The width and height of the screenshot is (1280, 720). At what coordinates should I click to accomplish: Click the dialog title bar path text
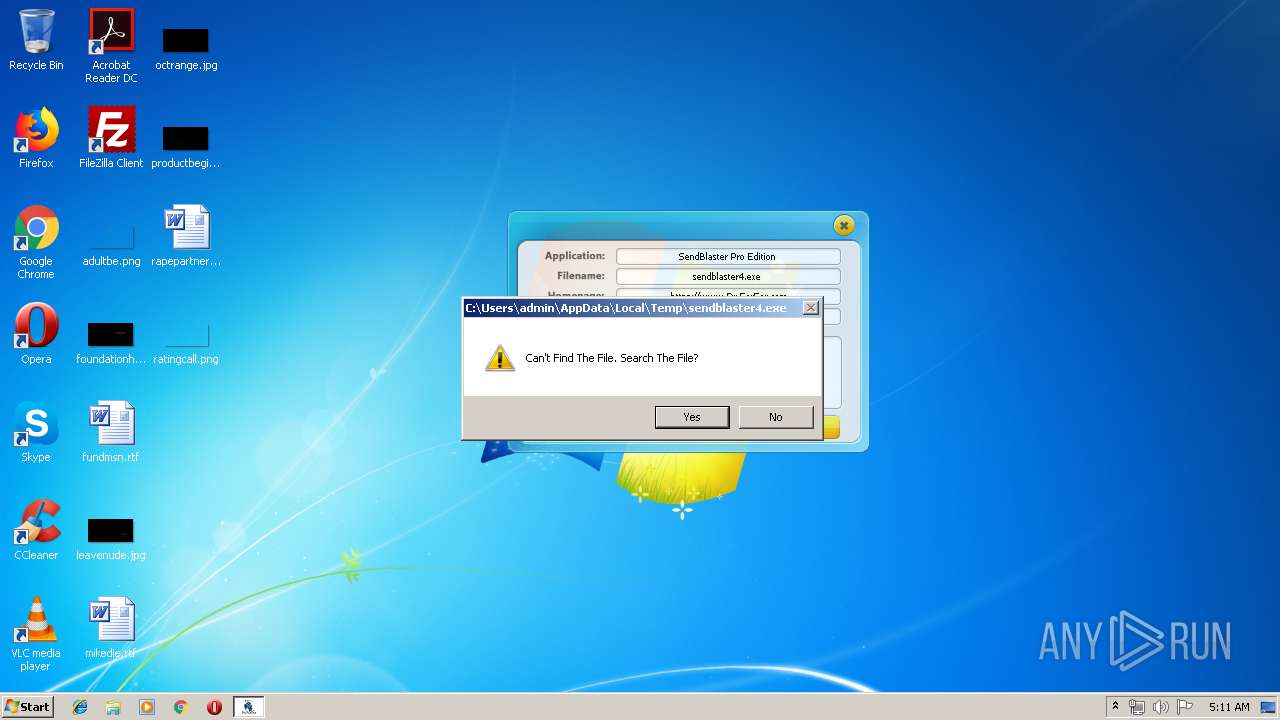pos(626,308)
